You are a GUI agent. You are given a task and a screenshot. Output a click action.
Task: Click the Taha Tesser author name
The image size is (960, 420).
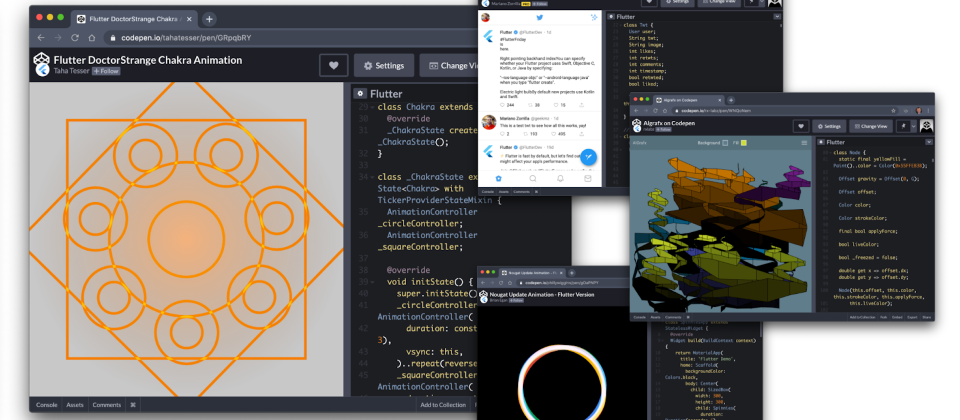(71, 71)
